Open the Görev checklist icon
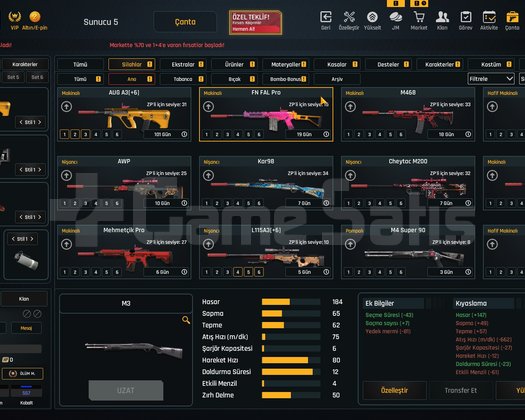The width and height of the screenshot is (525, 420). click(x=466, y=17)
